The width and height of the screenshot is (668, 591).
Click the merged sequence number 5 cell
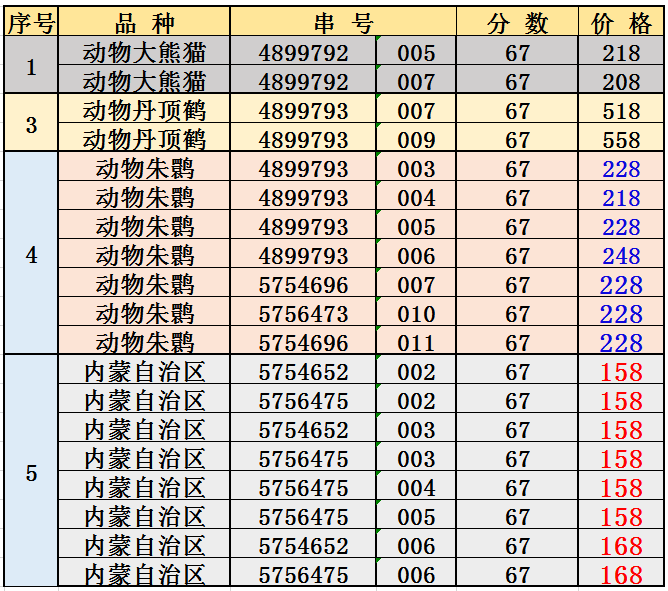tap(31, 472)
